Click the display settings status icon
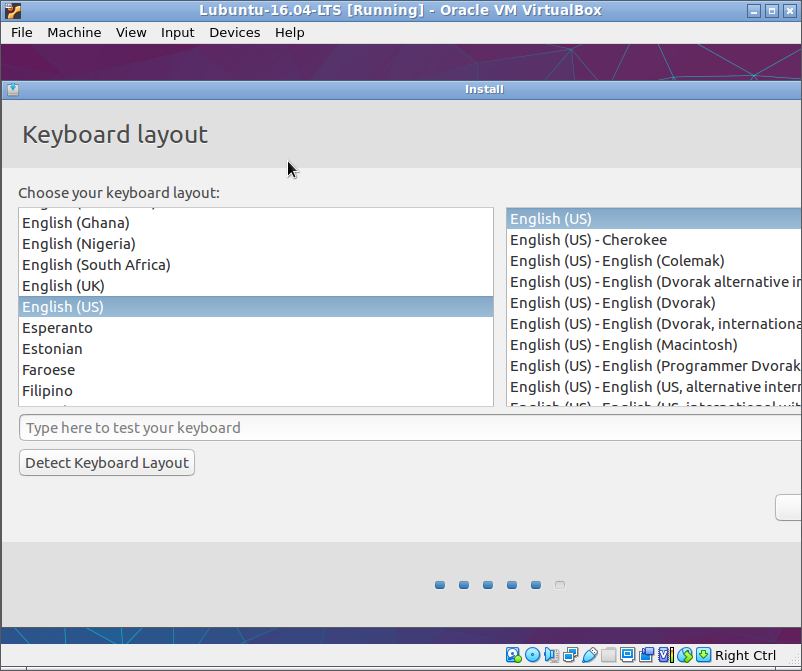Image resolution: width=802 pixels, height=671 pixels. 628,655
